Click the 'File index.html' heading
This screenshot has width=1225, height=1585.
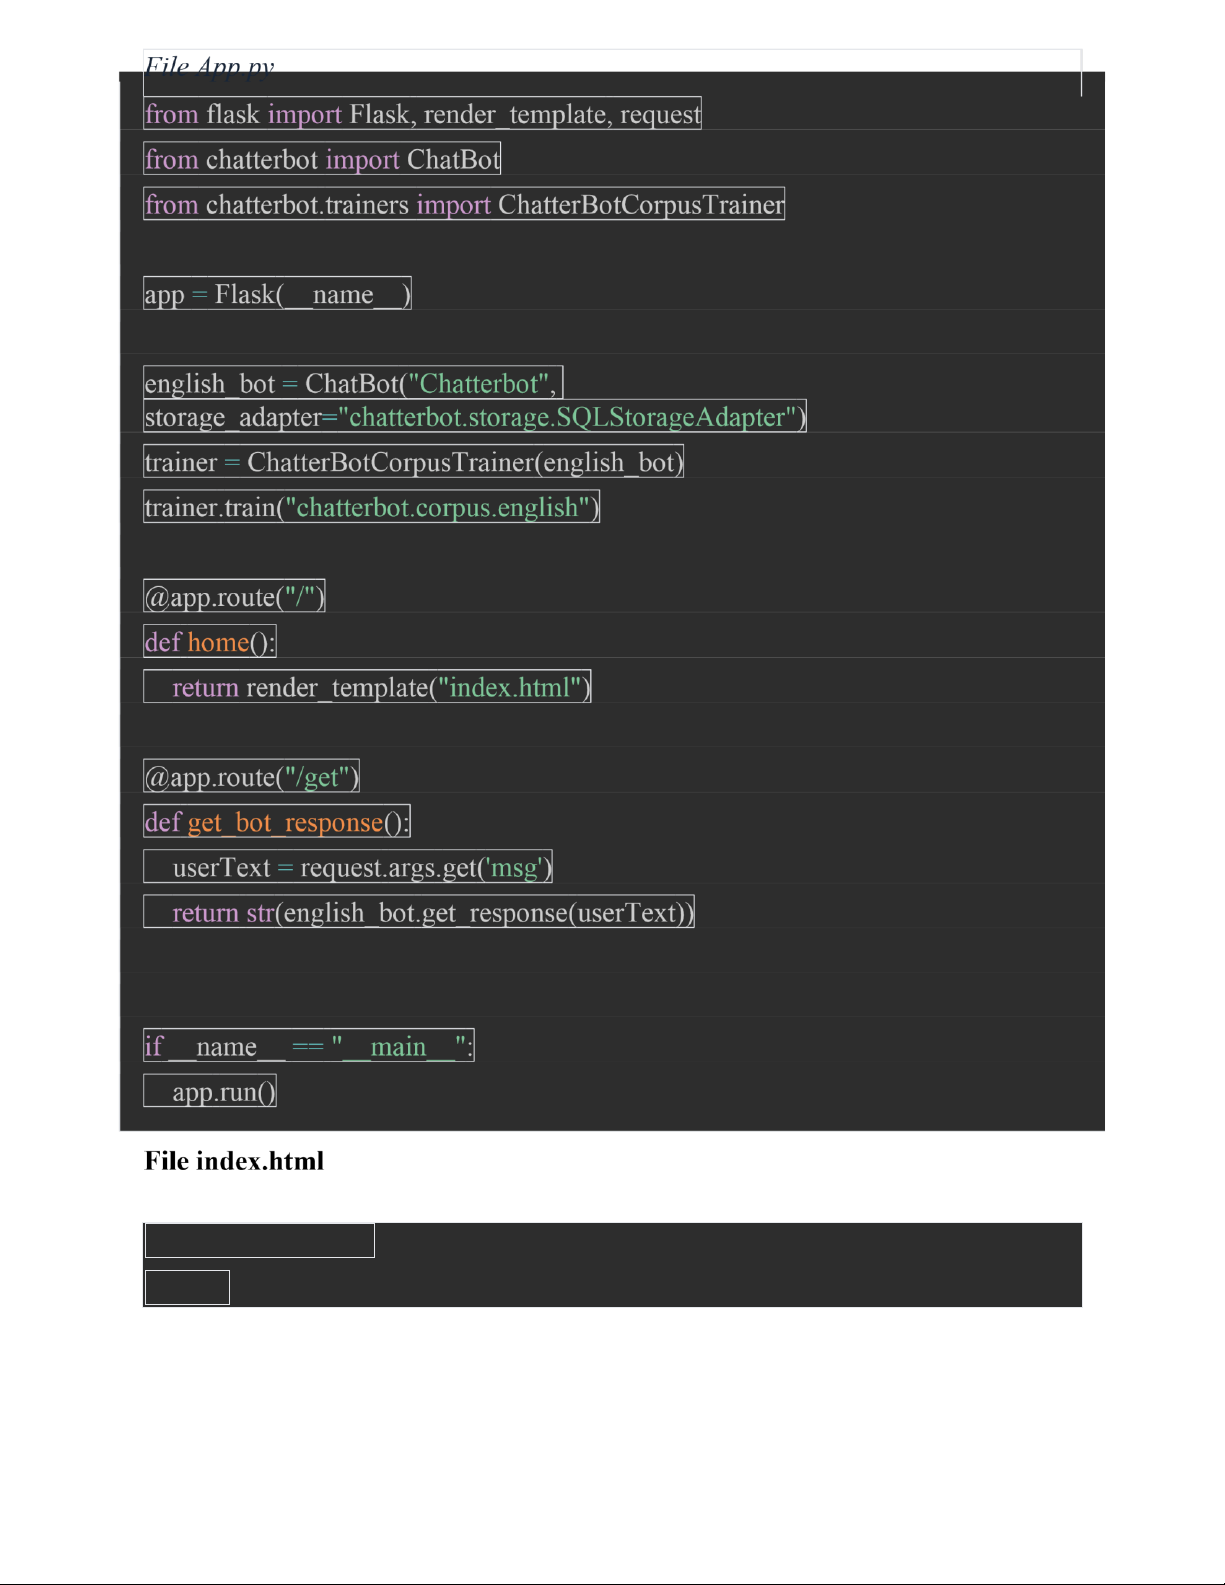234,1161
